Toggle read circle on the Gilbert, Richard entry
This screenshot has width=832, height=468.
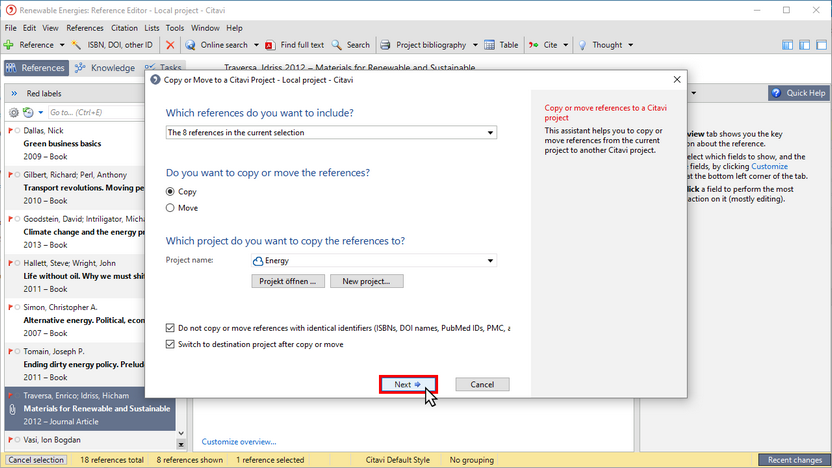[18, 175]
